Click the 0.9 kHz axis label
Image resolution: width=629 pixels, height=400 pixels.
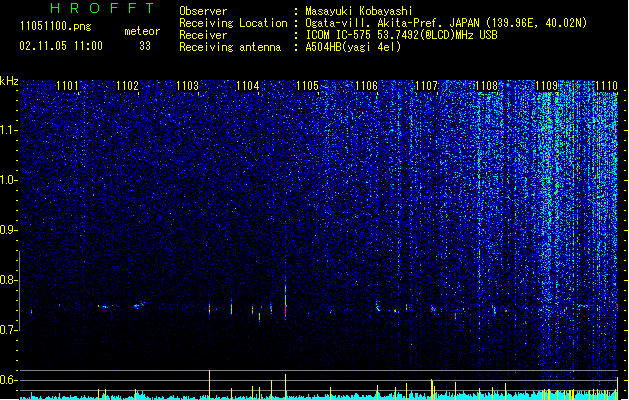pyautogui.click(x=9, y=230)
